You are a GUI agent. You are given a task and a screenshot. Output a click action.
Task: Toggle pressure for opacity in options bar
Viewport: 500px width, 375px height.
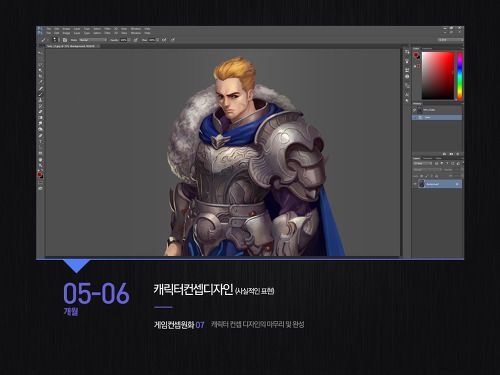[x=135, y=40]
